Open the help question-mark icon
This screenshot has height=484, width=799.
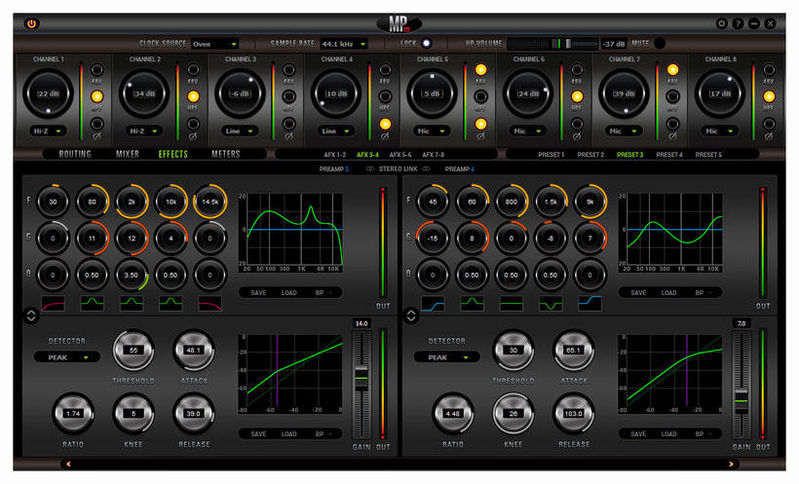[x=737, y=23]
